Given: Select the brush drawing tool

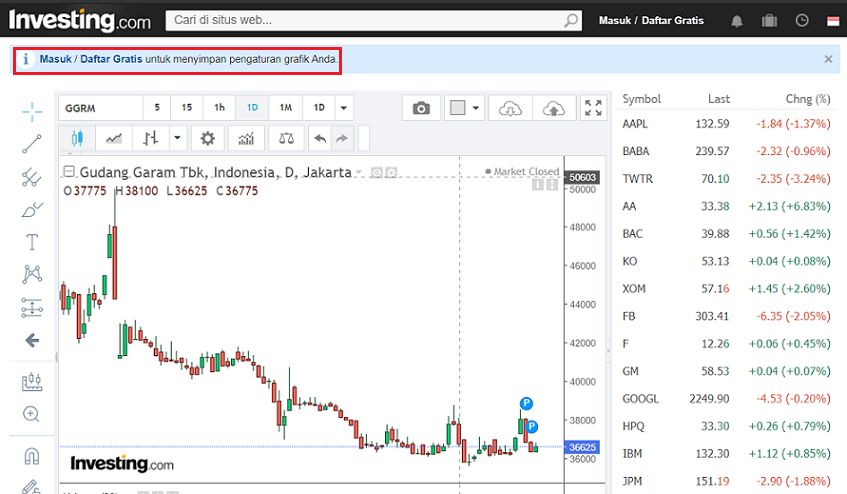Looking at the screenshot, I should click(x=32, y=209).
